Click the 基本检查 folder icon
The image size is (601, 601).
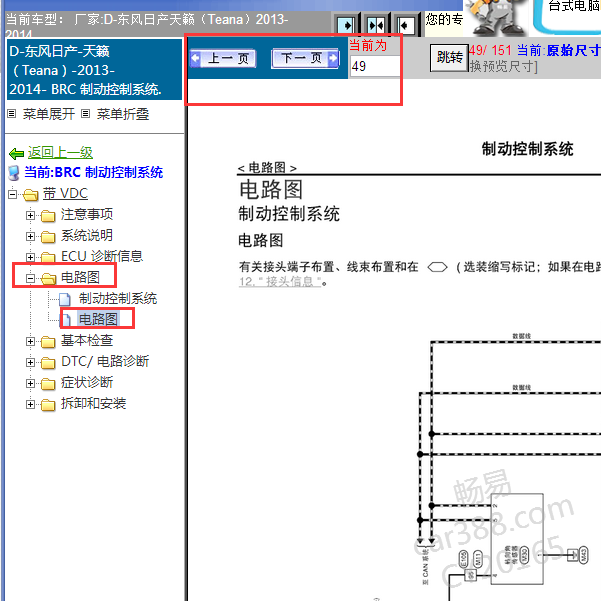tap(48, 342)
